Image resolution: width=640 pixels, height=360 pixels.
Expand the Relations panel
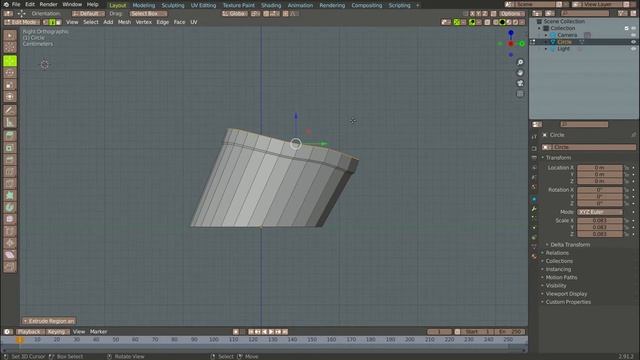click(x=557, y=253)
